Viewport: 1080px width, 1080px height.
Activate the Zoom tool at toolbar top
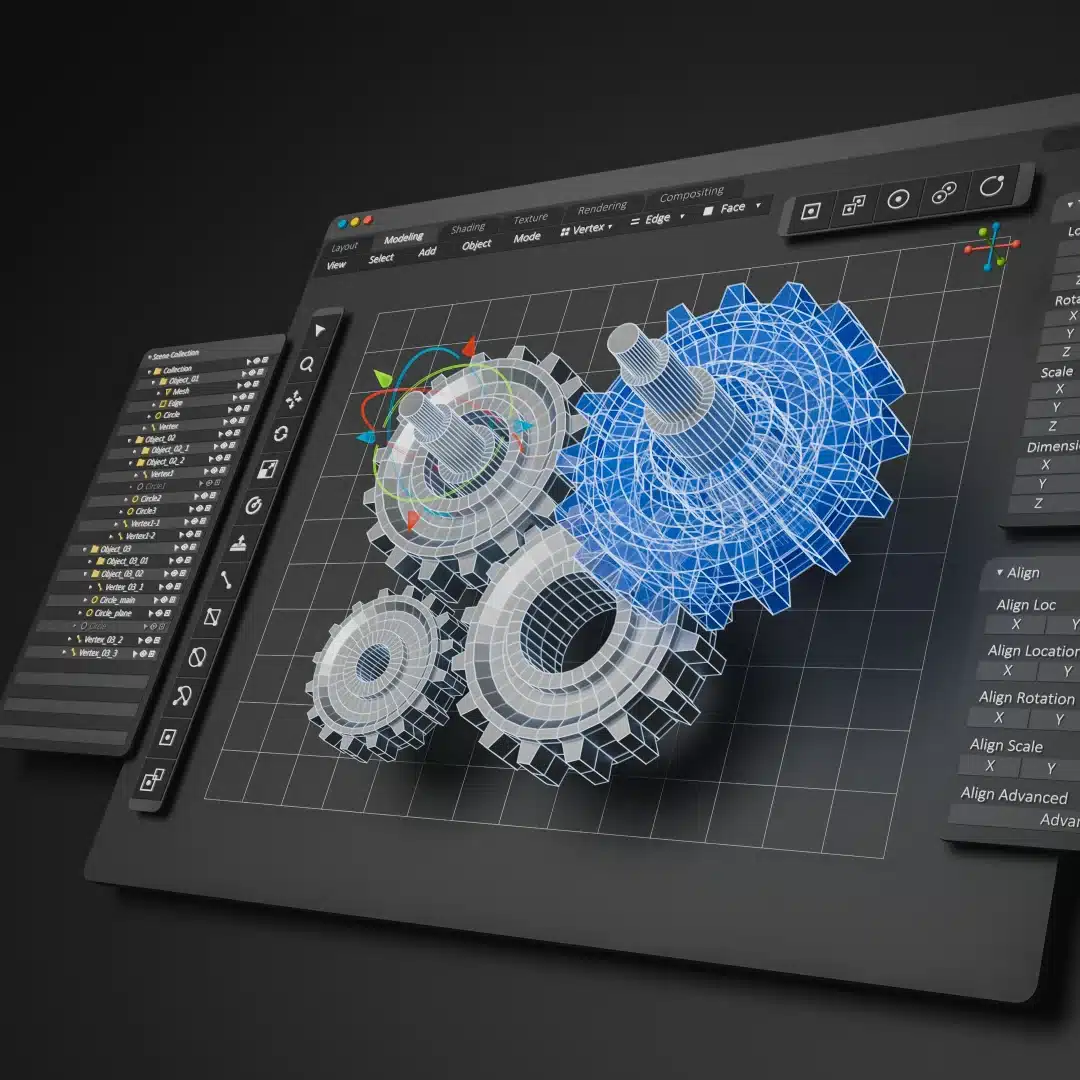(306, 364)
